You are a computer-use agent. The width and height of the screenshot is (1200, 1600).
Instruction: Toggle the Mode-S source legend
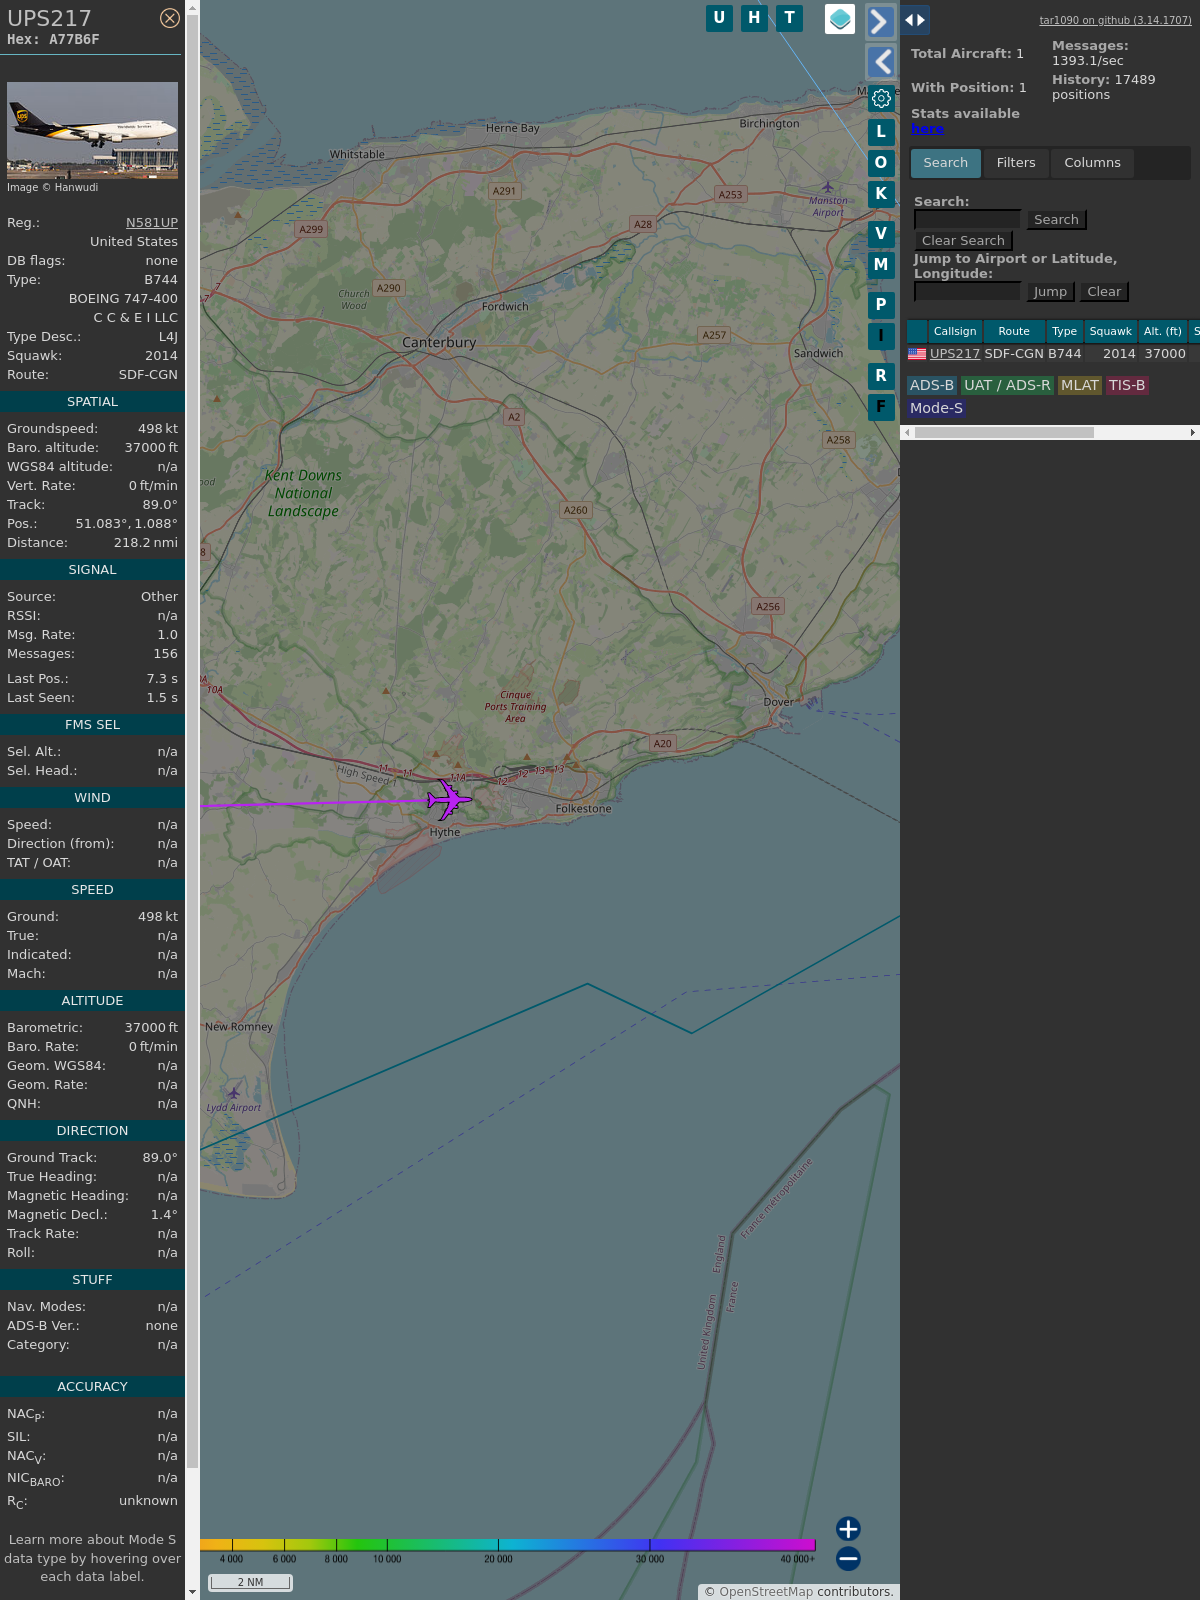(936, 408)
